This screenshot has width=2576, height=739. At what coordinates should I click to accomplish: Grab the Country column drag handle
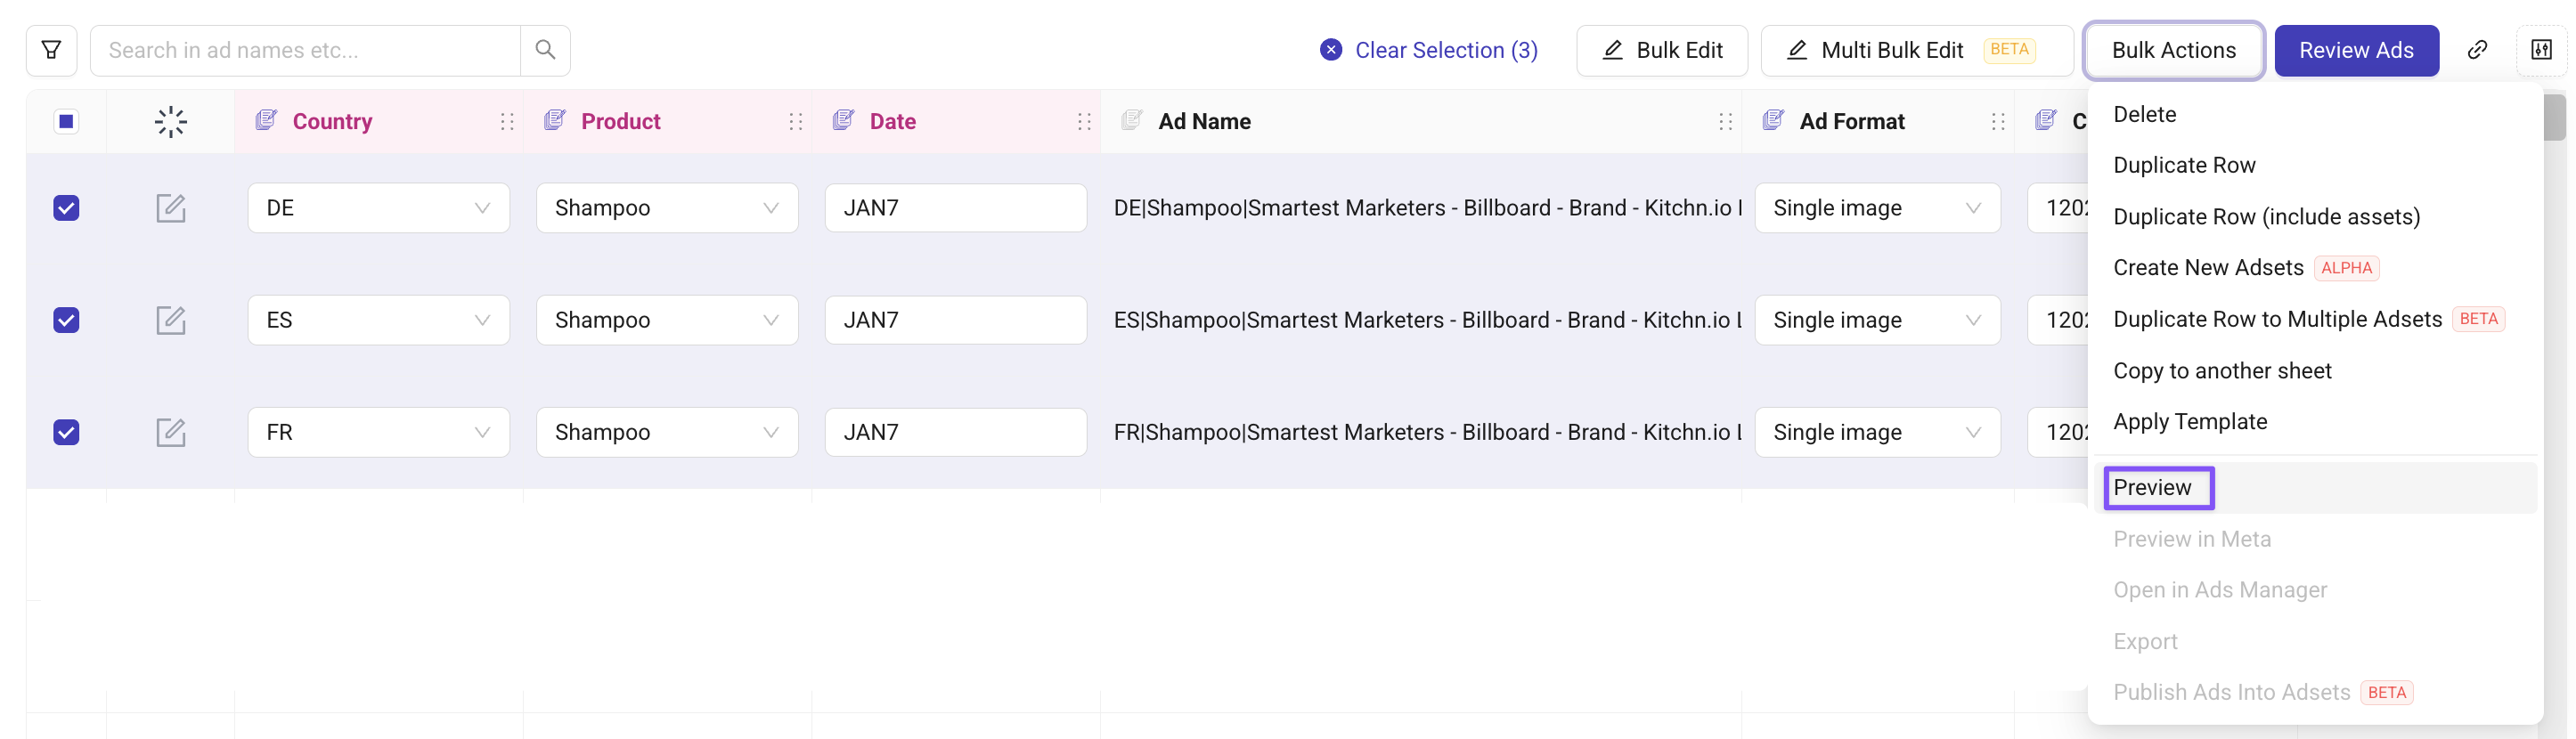pyautogui.click(x=507, y=121)
